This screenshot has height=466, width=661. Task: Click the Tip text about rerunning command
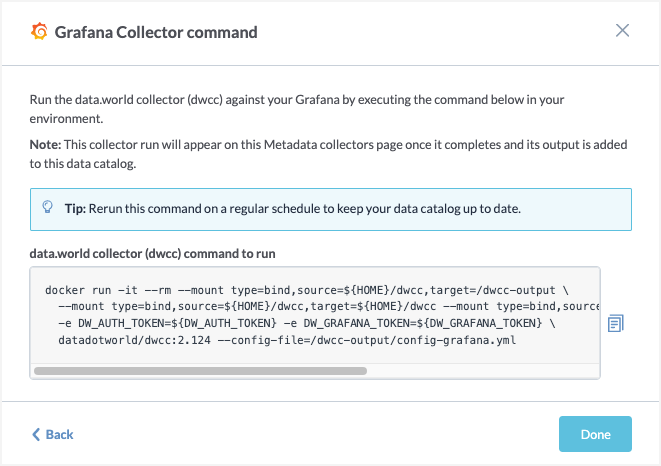click(293, 208)
